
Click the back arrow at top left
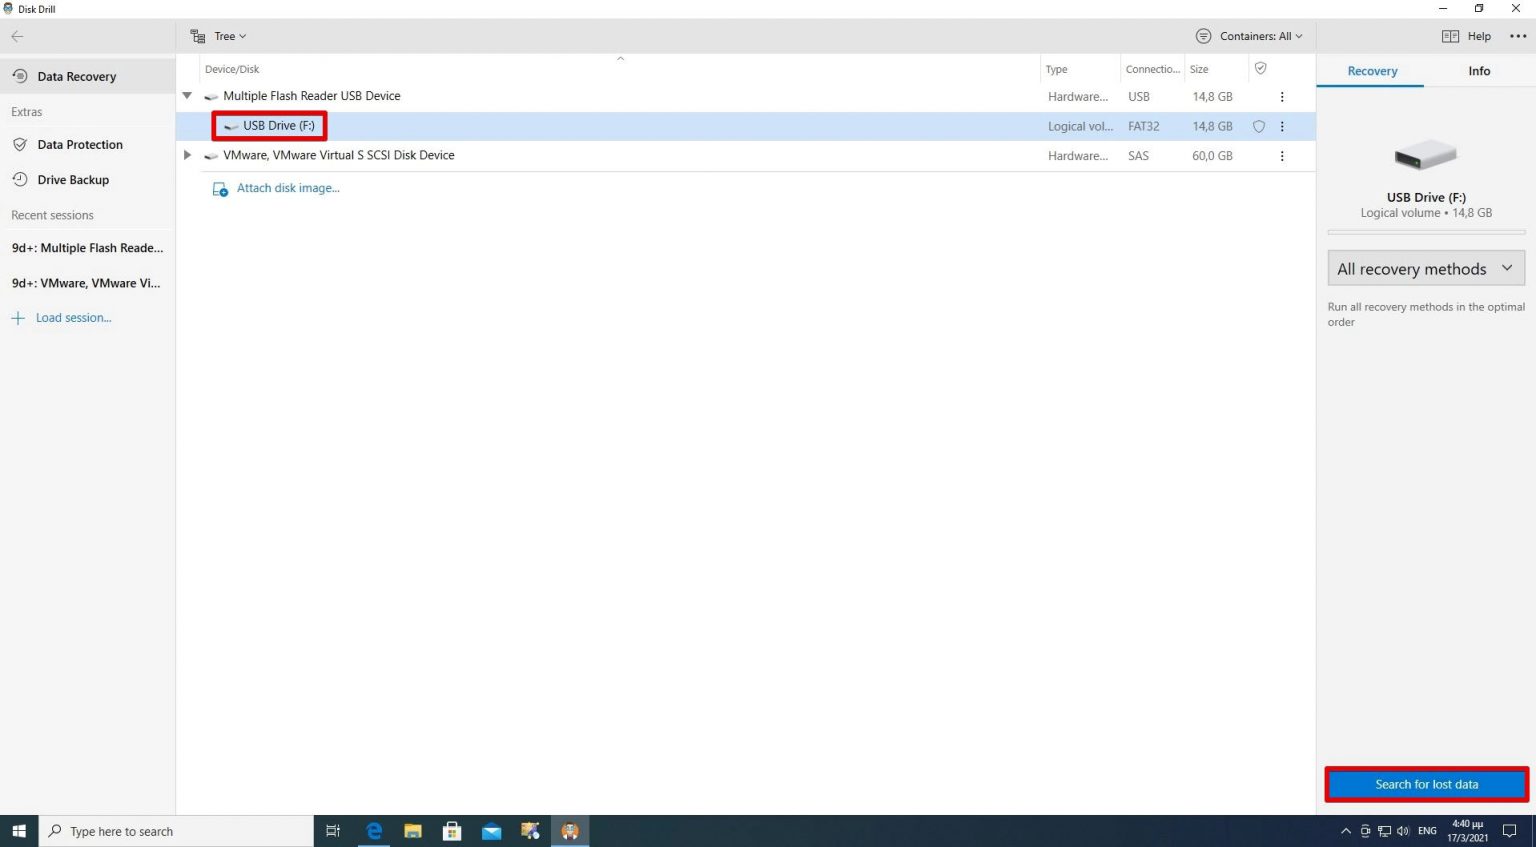click(16, 36)
